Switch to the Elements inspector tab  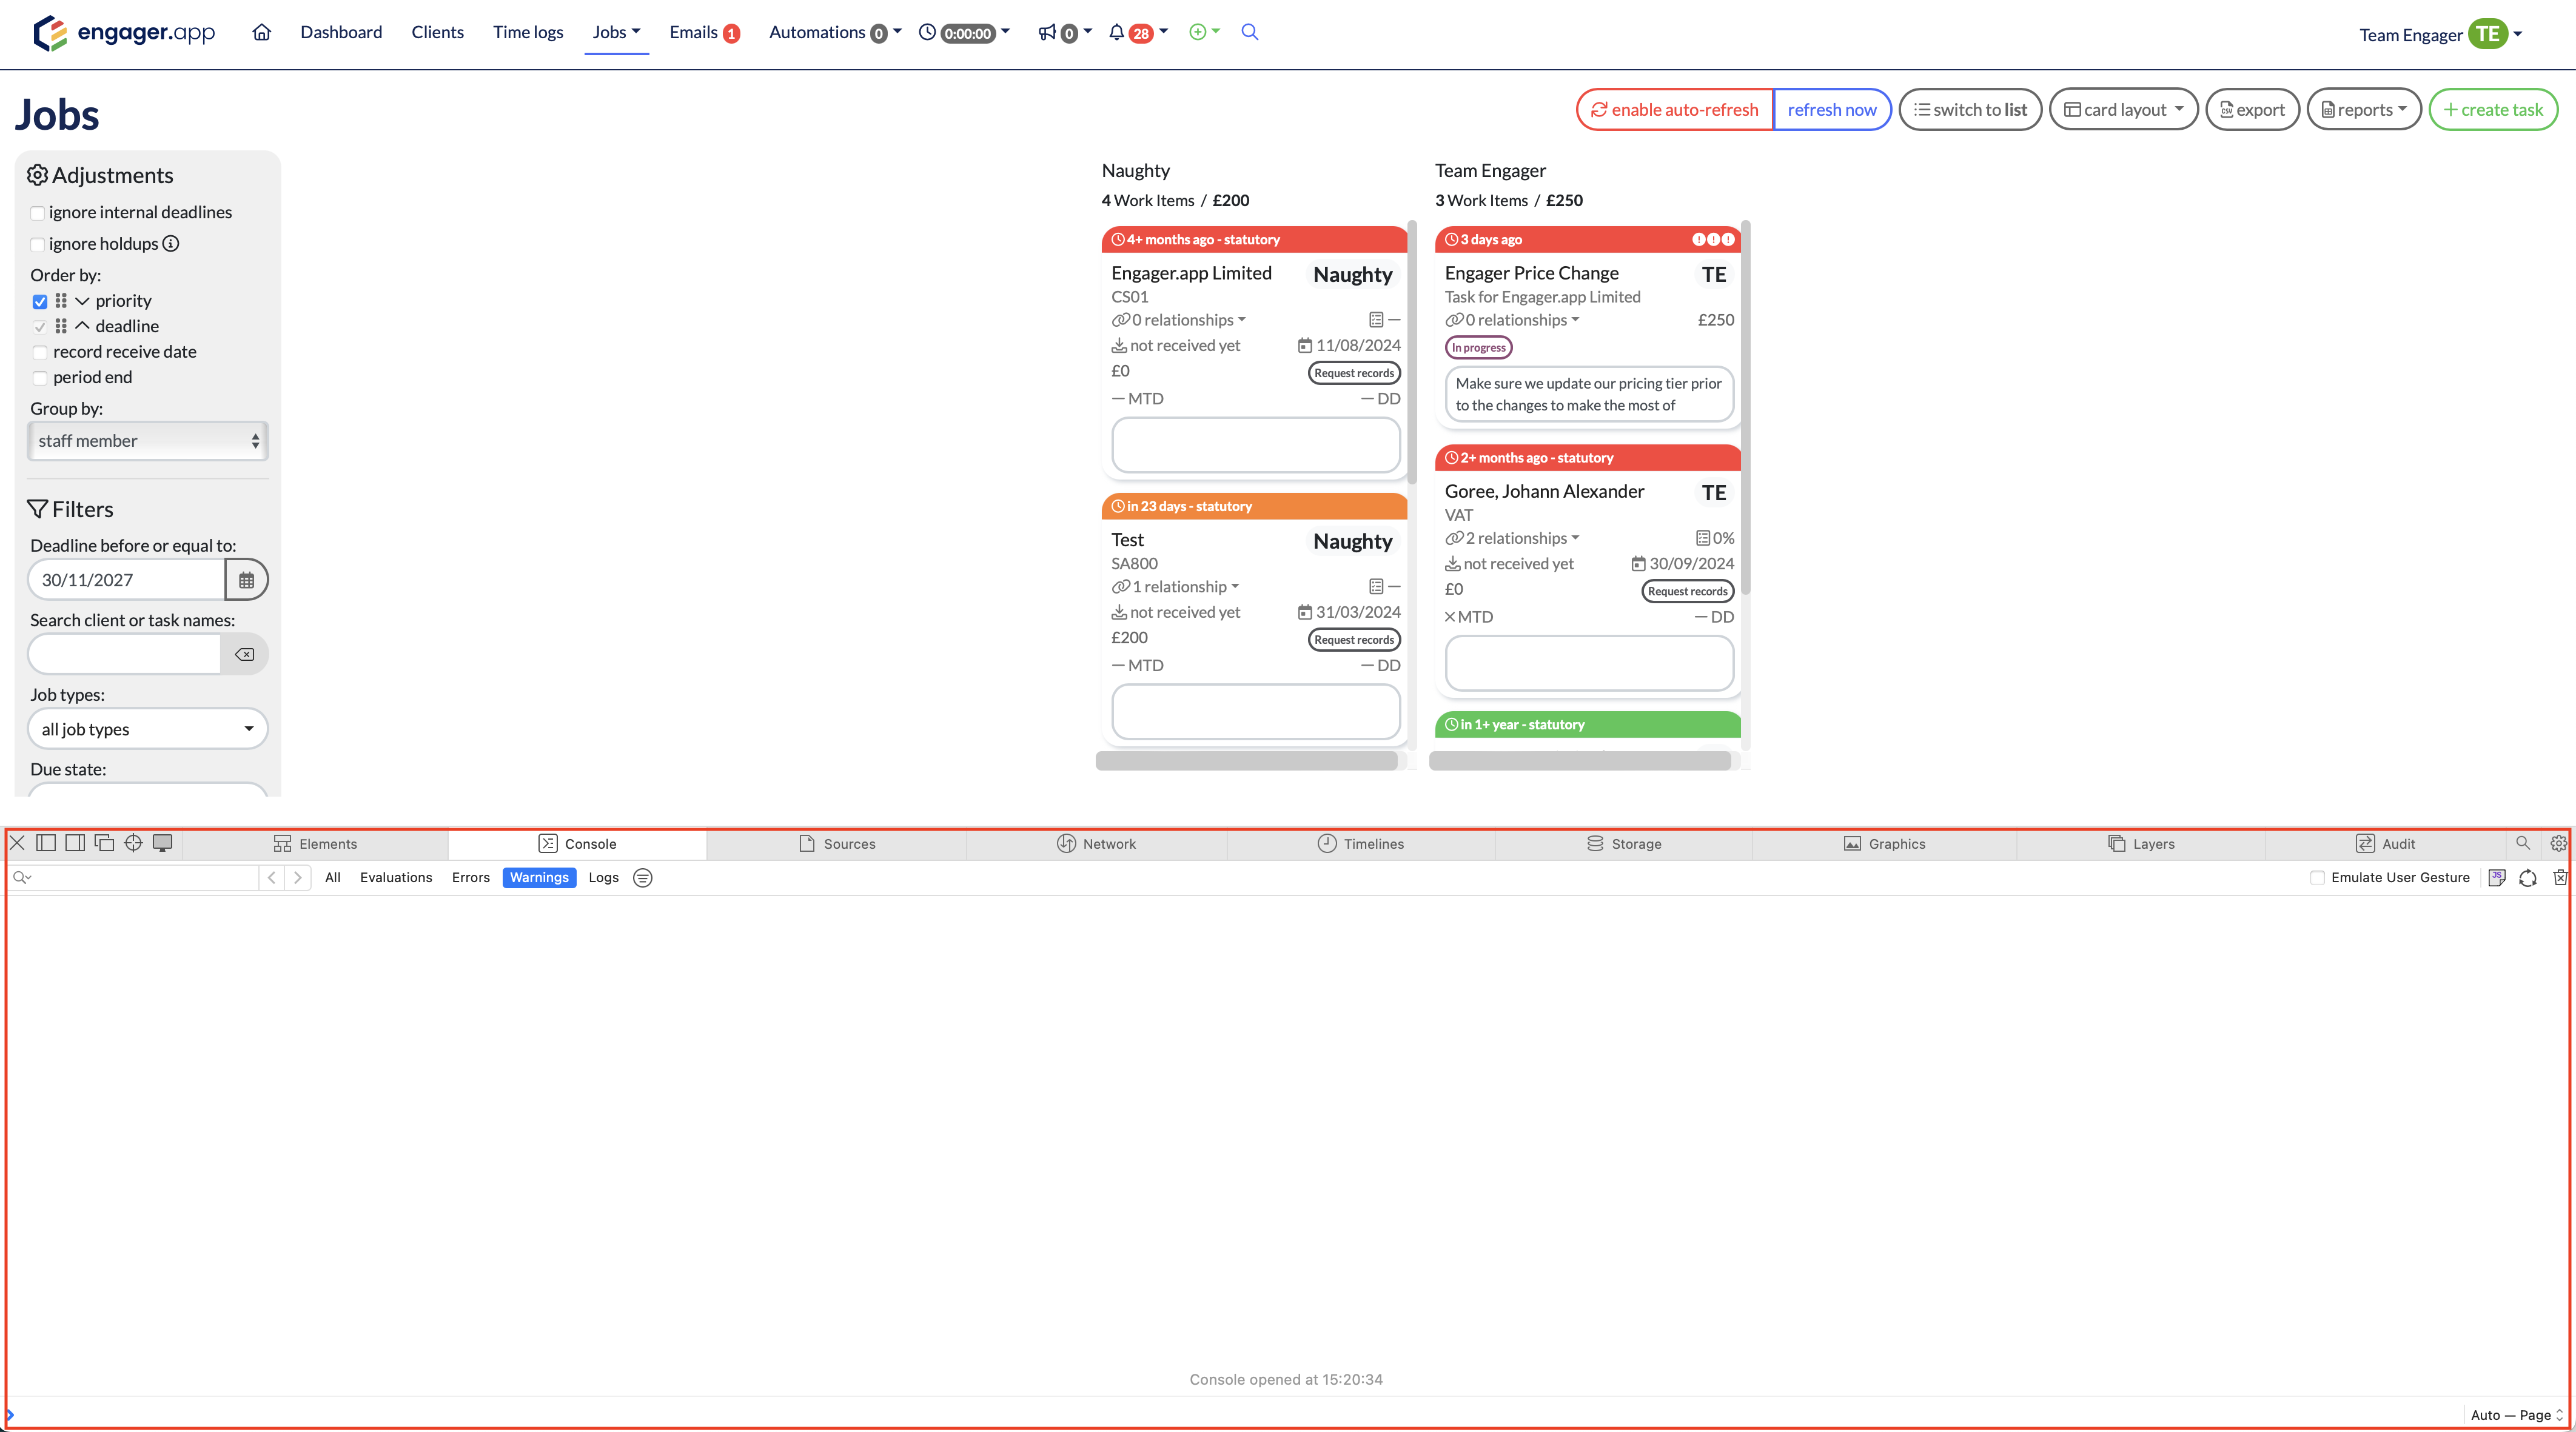316,843
